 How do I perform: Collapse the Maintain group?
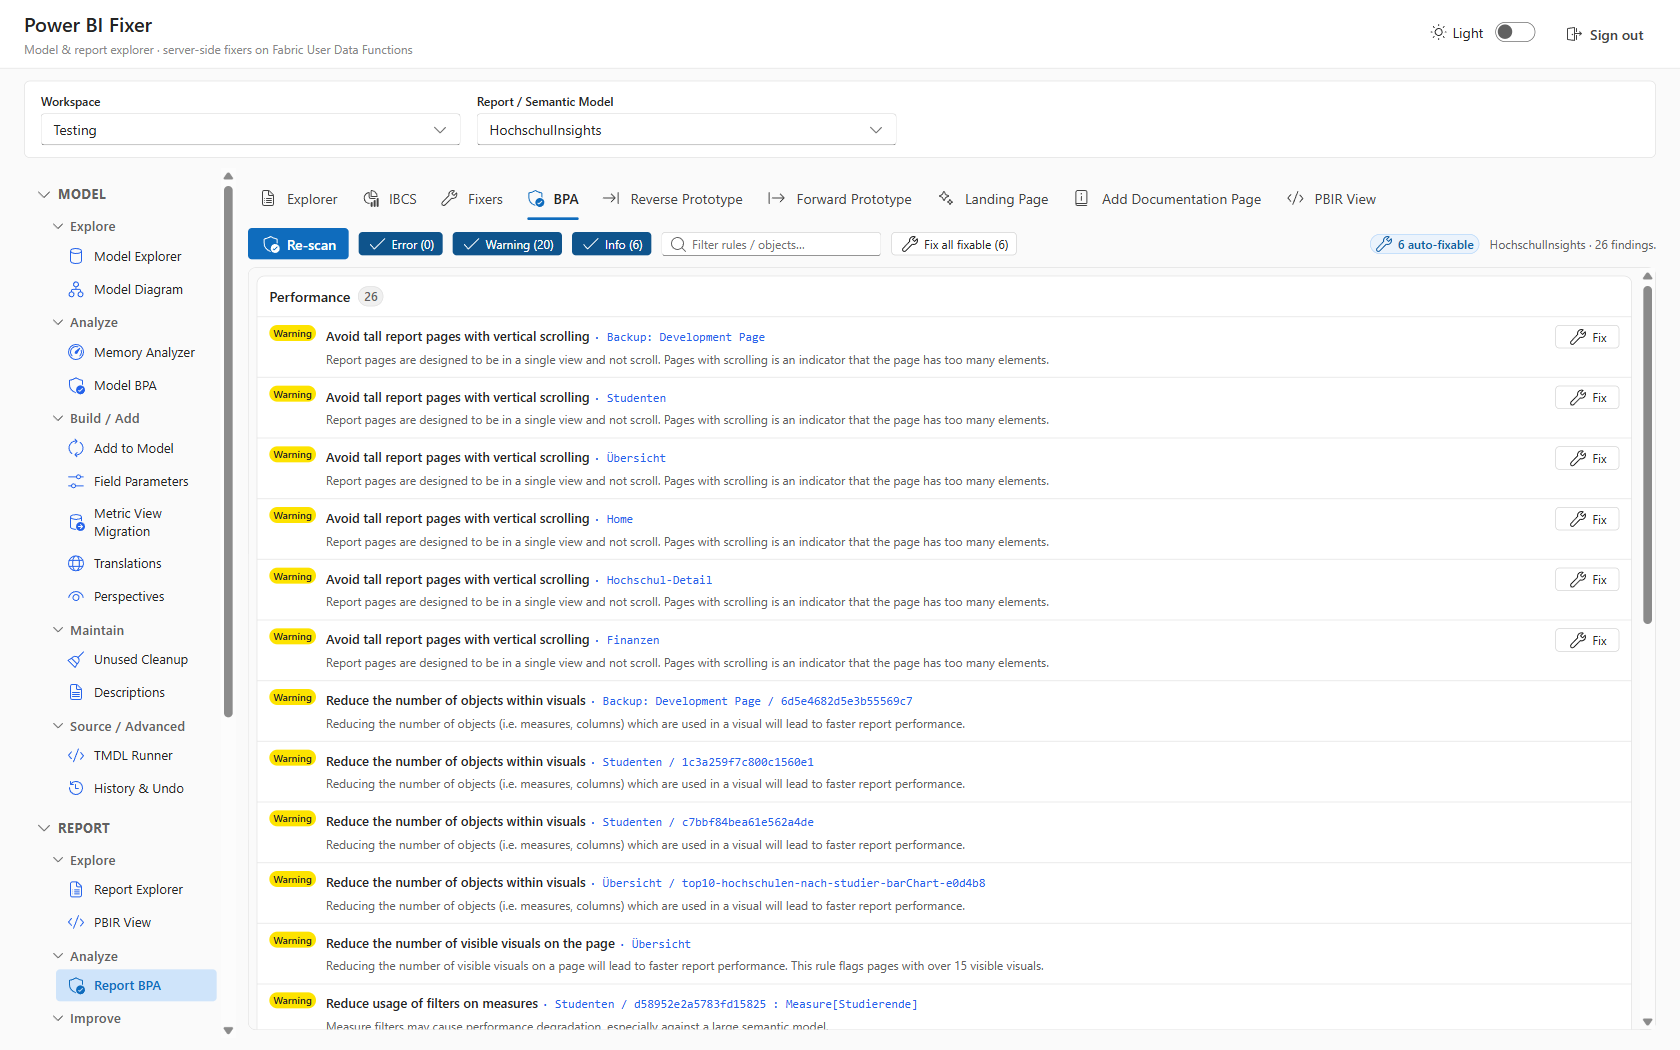pyautogui.click(x=58, y=630)
